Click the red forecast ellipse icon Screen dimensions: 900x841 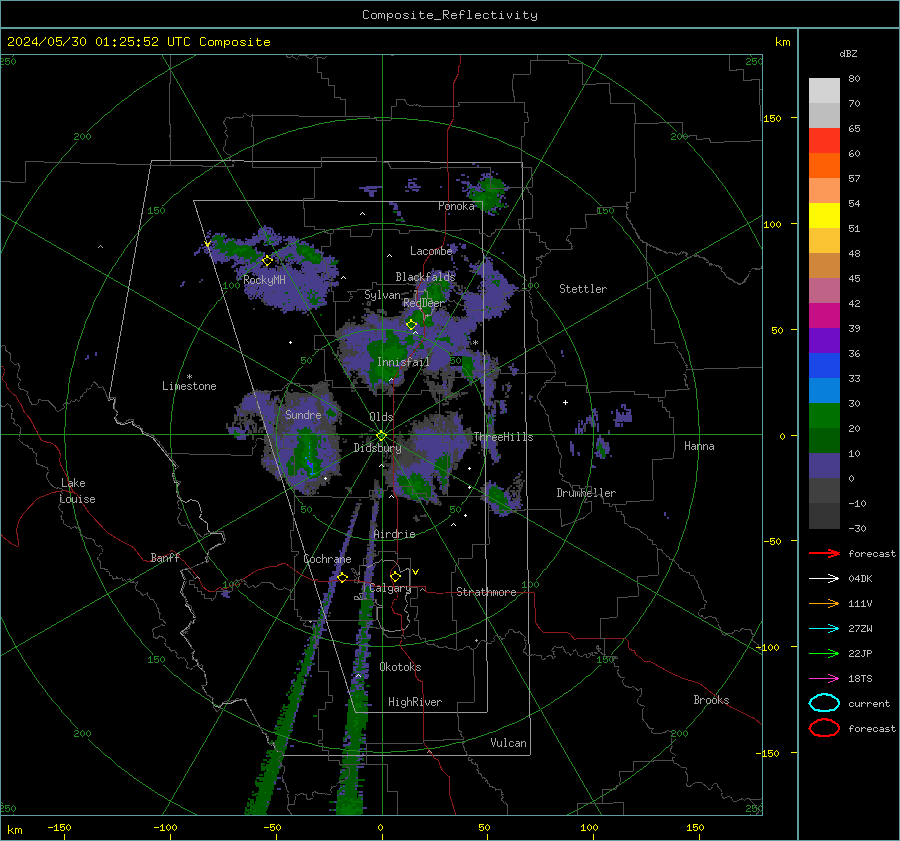tap(824, 728)
